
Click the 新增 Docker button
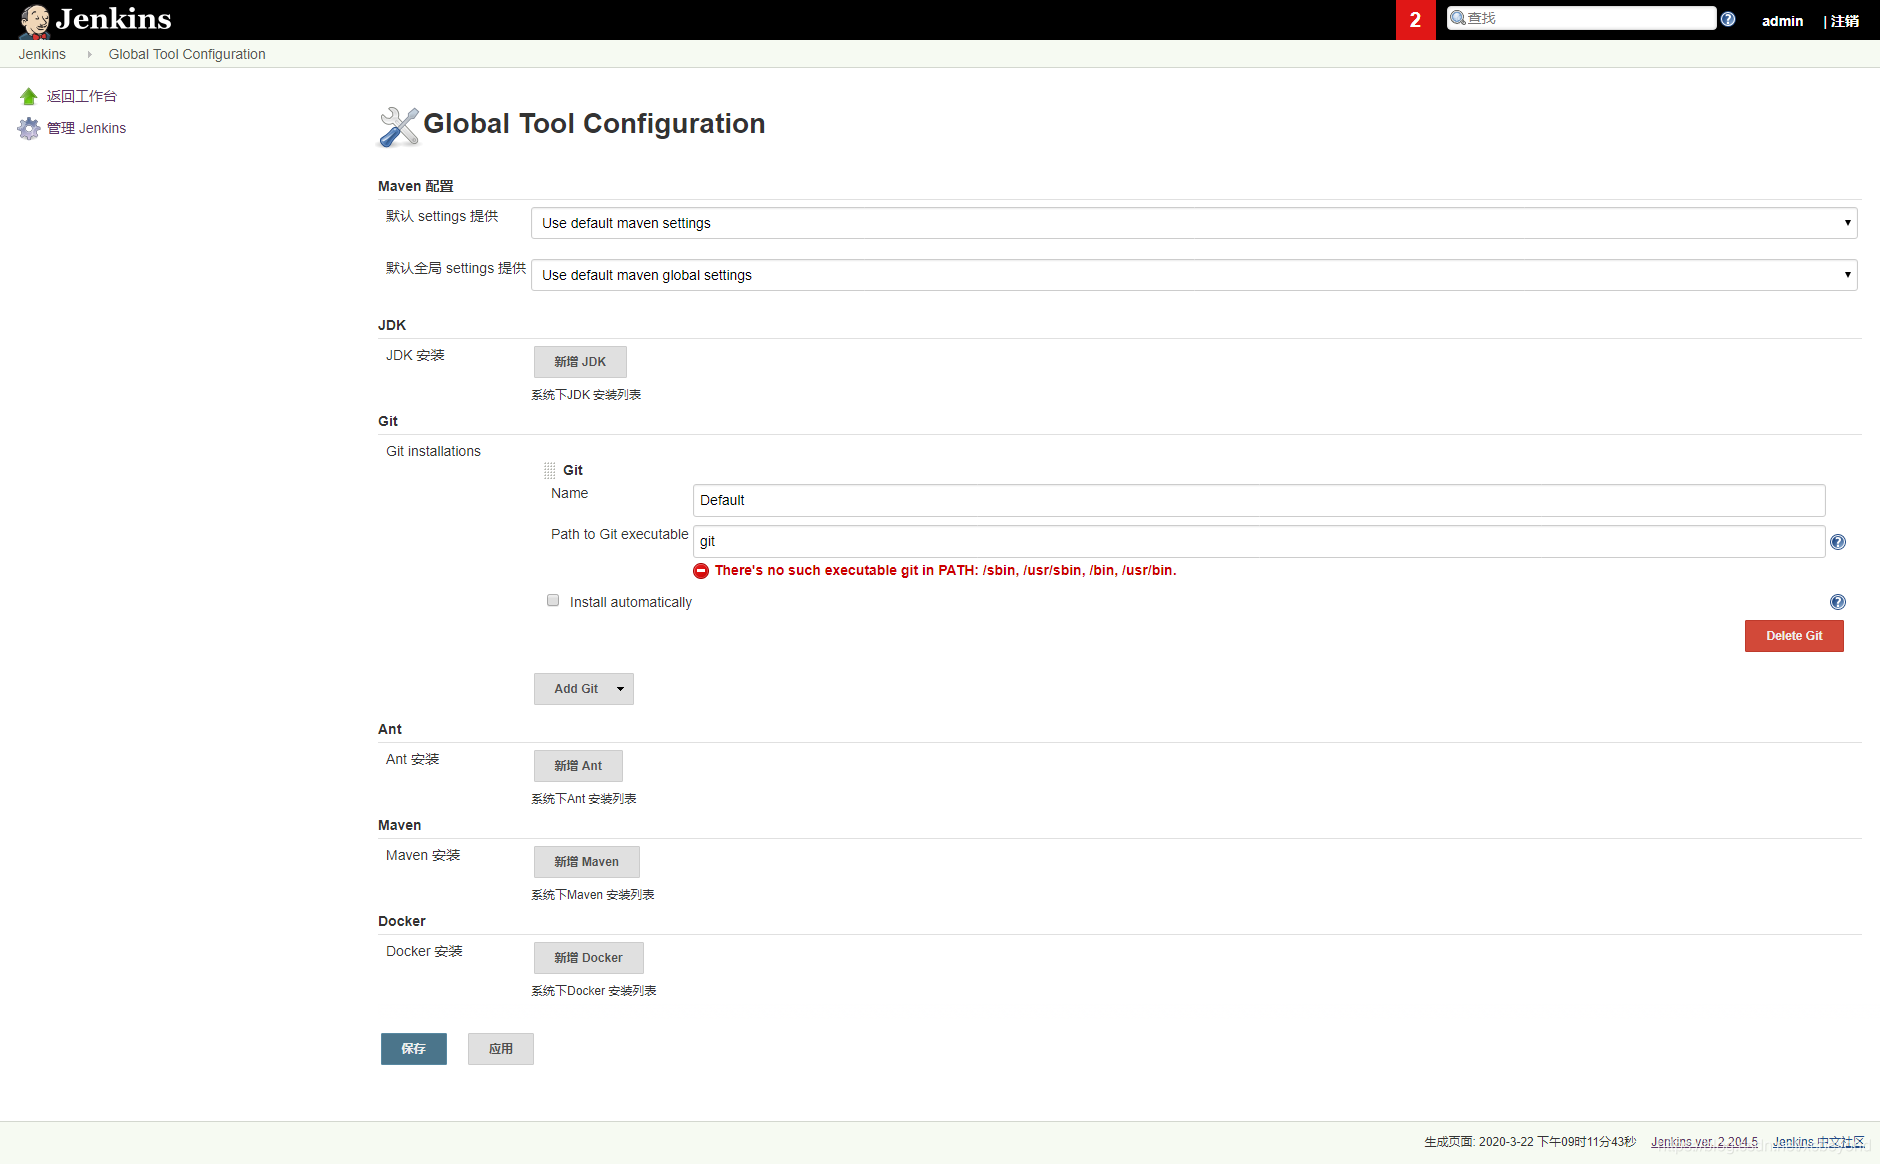(x=588, y=958)
